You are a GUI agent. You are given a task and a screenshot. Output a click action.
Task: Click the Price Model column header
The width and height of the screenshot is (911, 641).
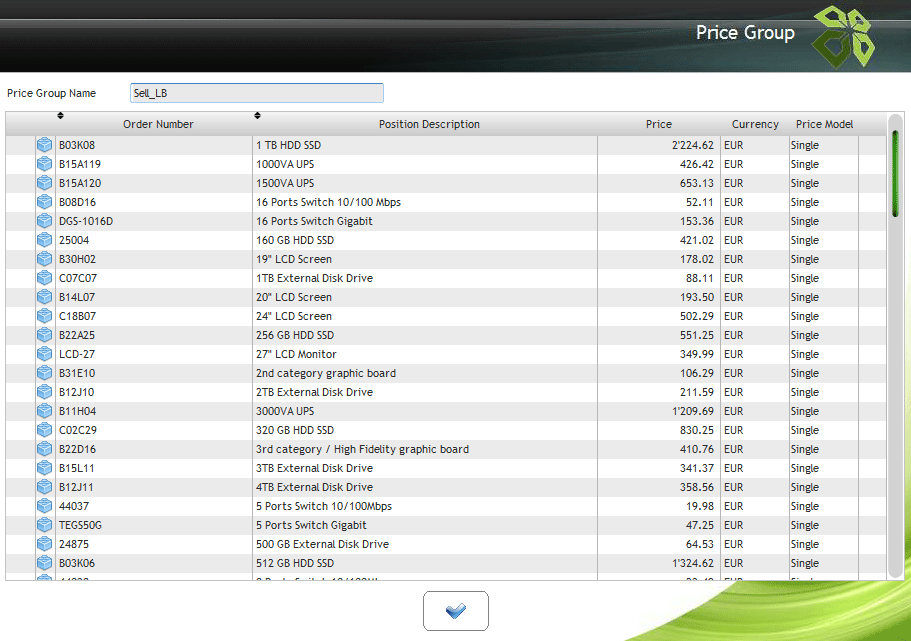(x=824, y=124)
